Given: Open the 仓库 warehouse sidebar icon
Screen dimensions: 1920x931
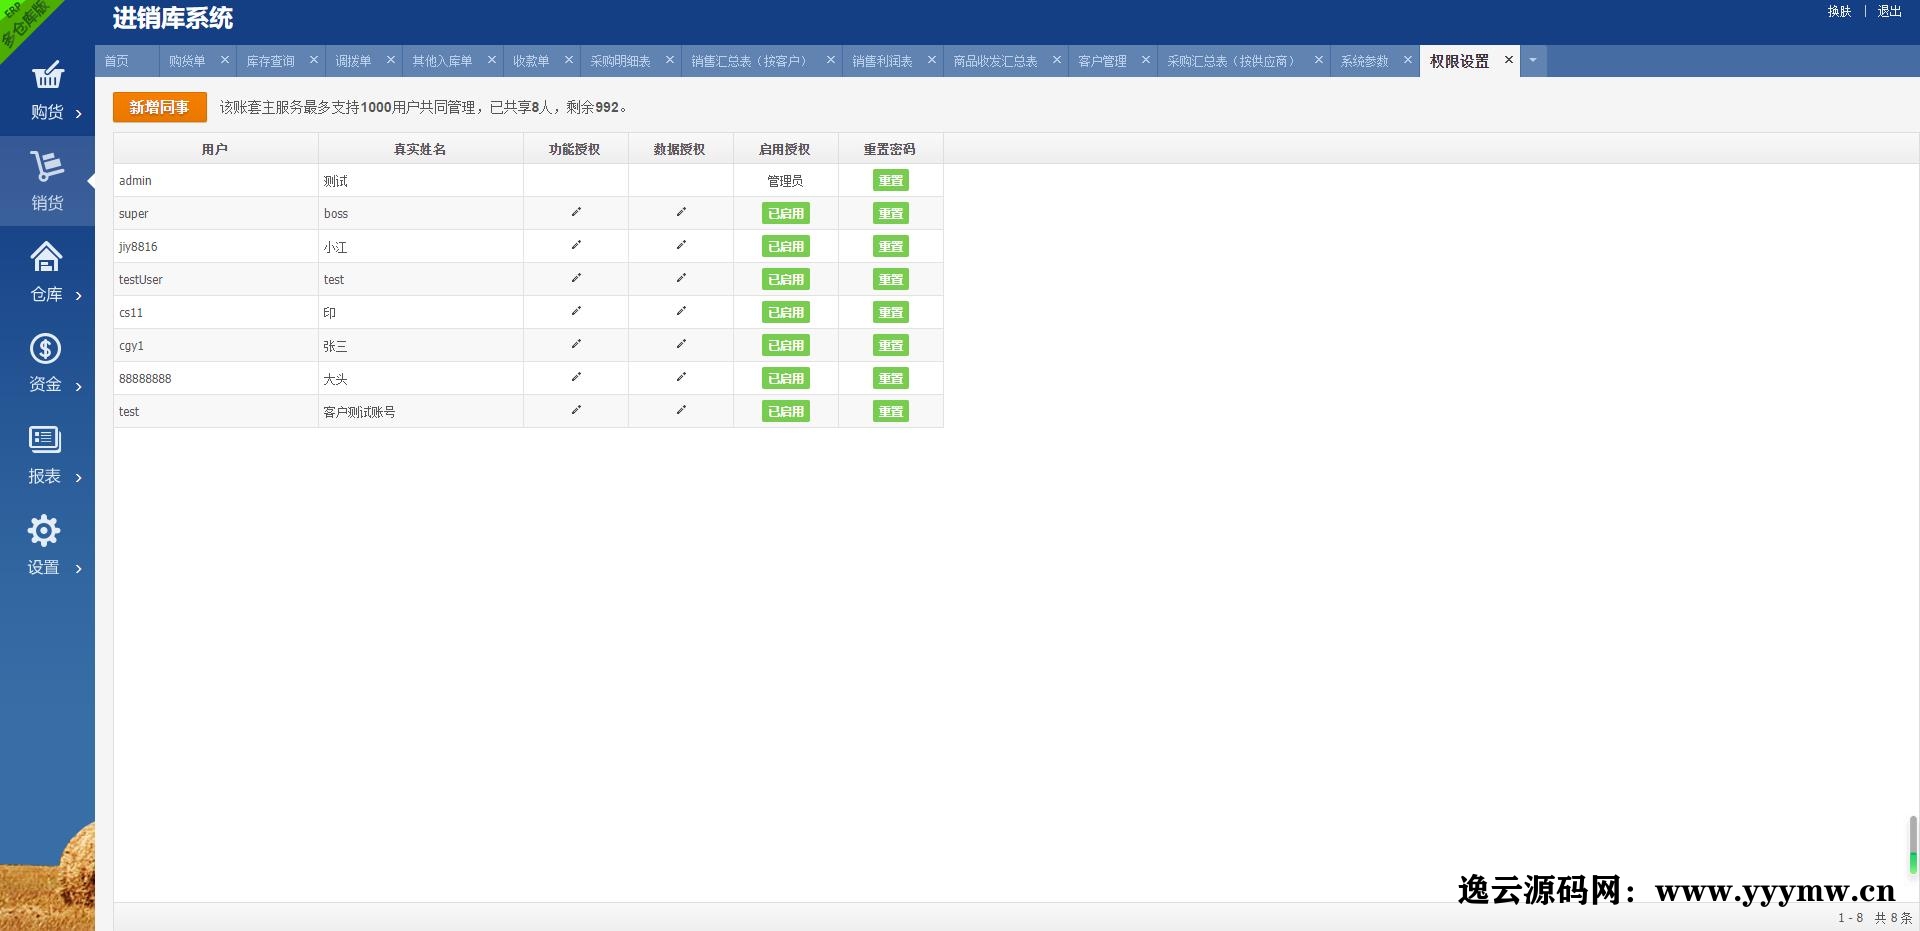Looking at the screenshot, I should pyautogui.click(x=46, y=257).
